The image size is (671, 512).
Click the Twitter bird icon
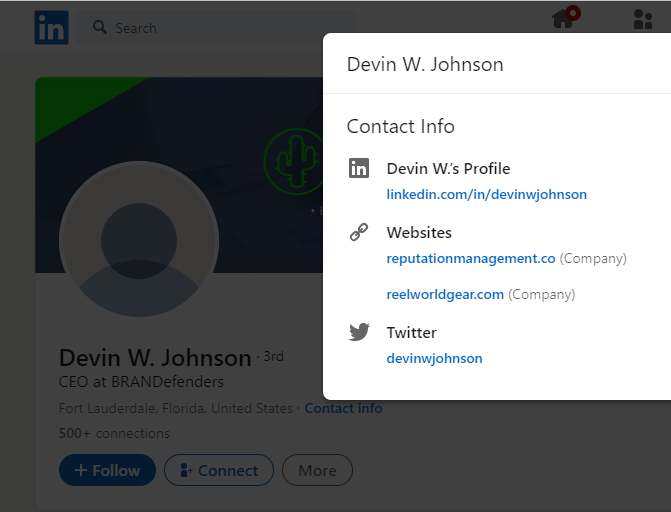(x=359, y=332)
